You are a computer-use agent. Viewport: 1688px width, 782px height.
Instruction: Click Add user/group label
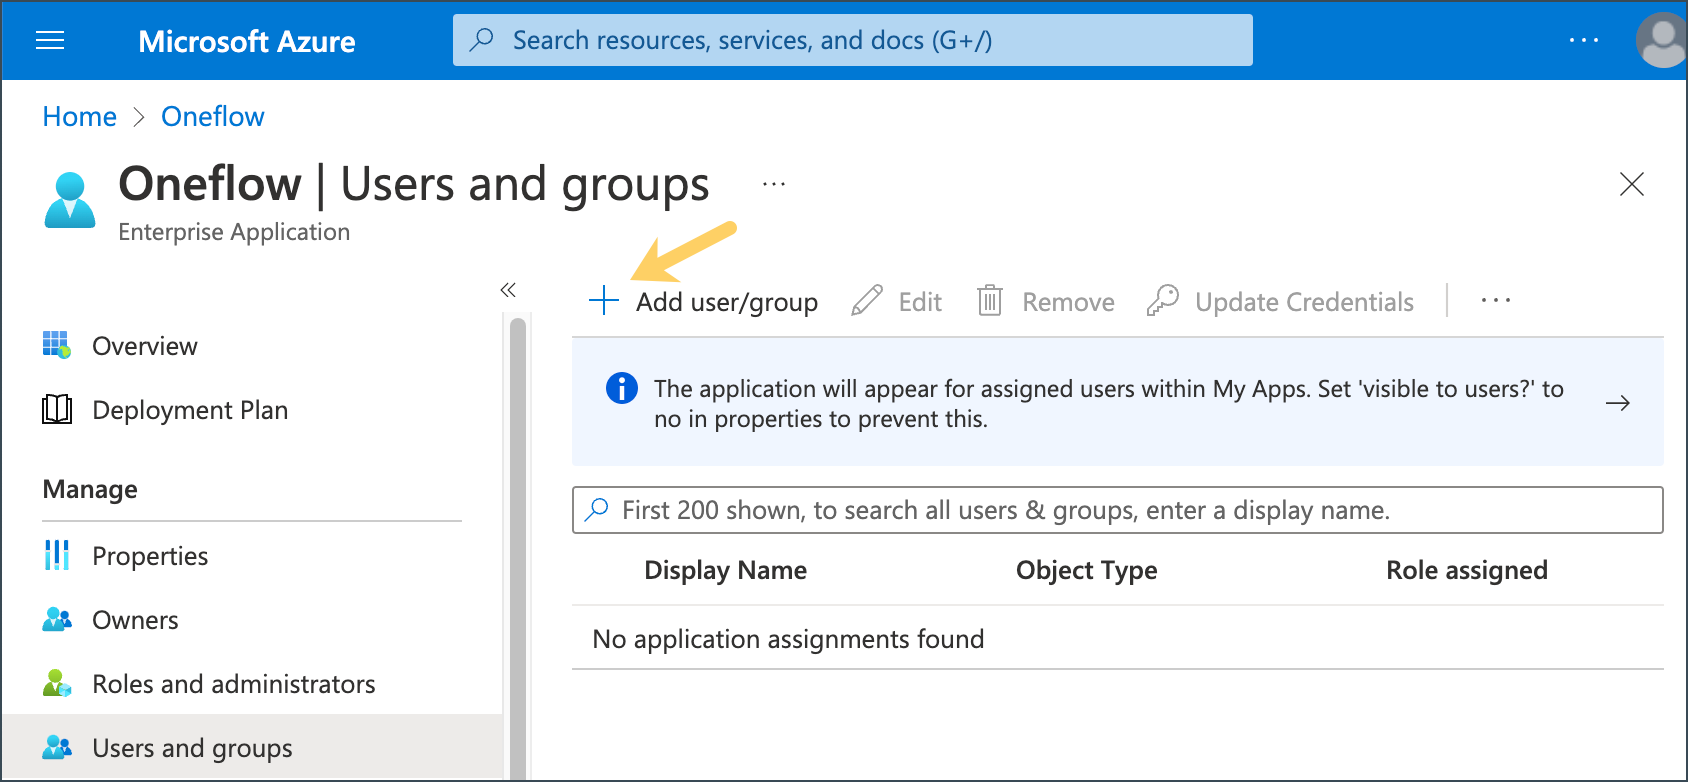(727, 302)
